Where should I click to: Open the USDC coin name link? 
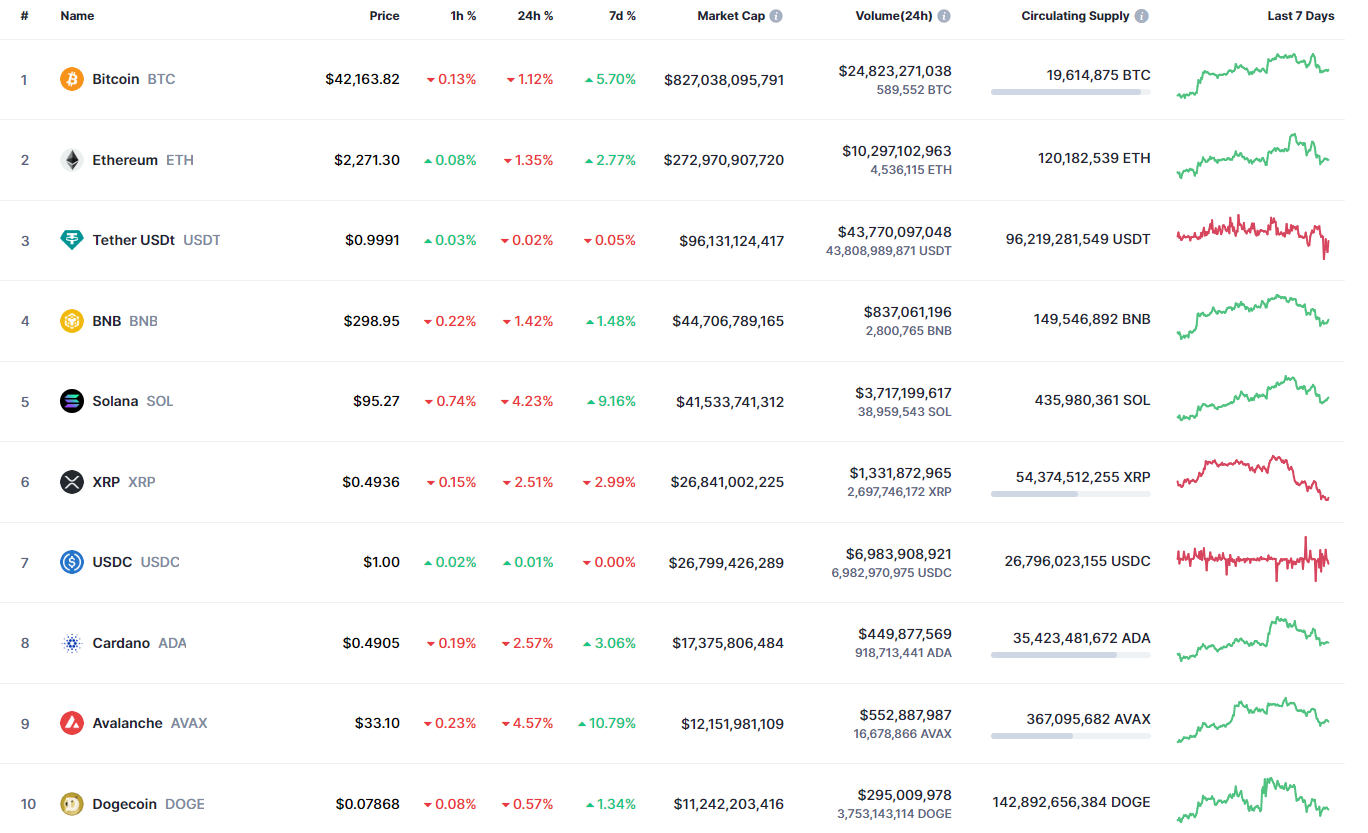pyautogui.click(x=112, y=562)
